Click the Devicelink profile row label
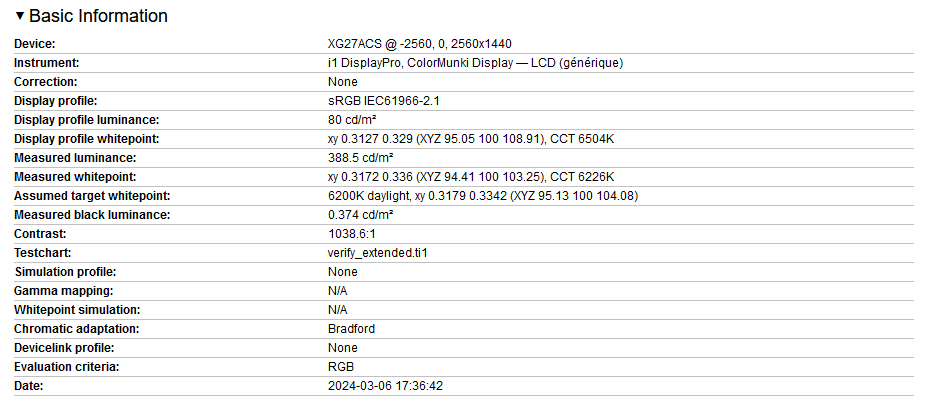 64,347
